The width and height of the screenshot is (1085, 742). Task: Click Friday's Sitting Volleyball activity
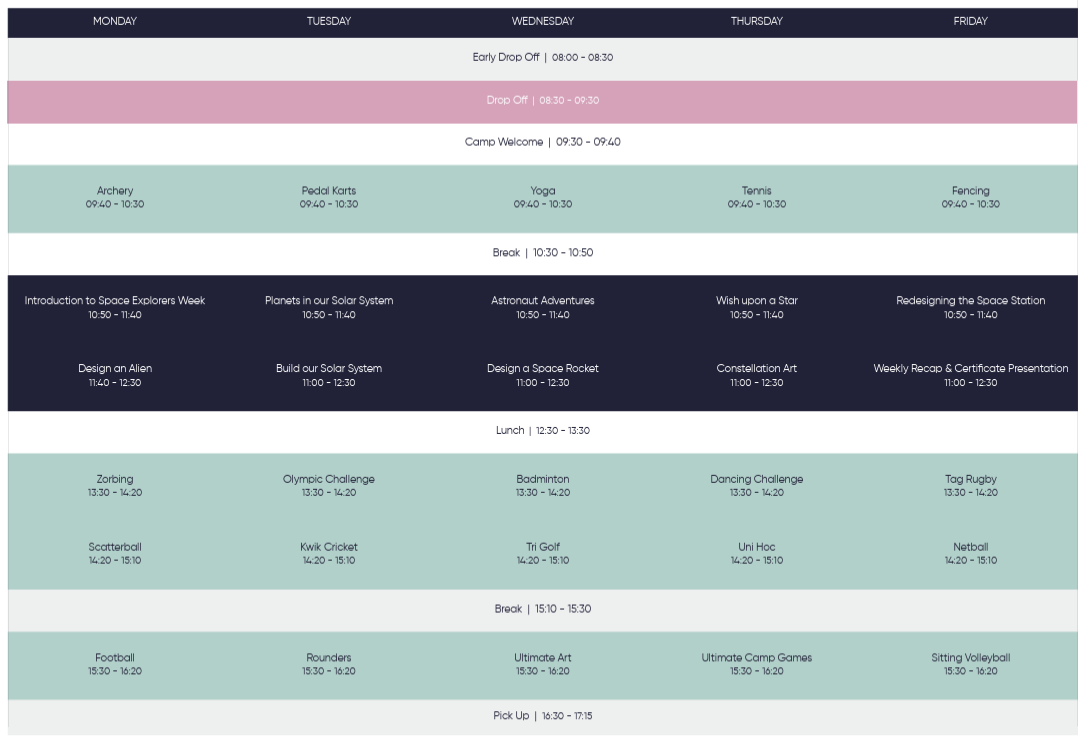pos(970,664)
